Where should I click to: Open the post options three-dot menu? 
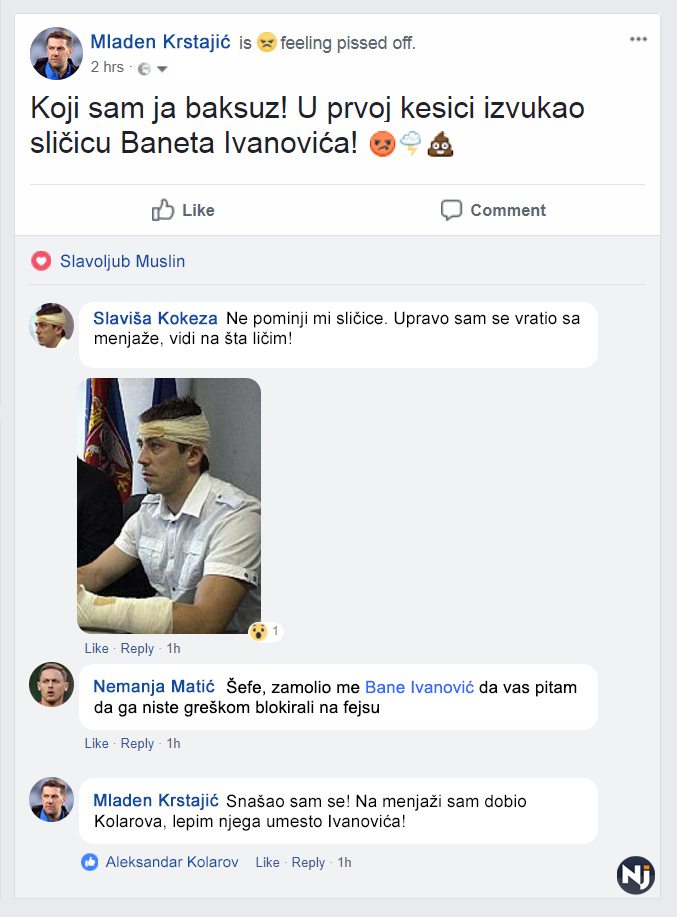tap(638, 39)
